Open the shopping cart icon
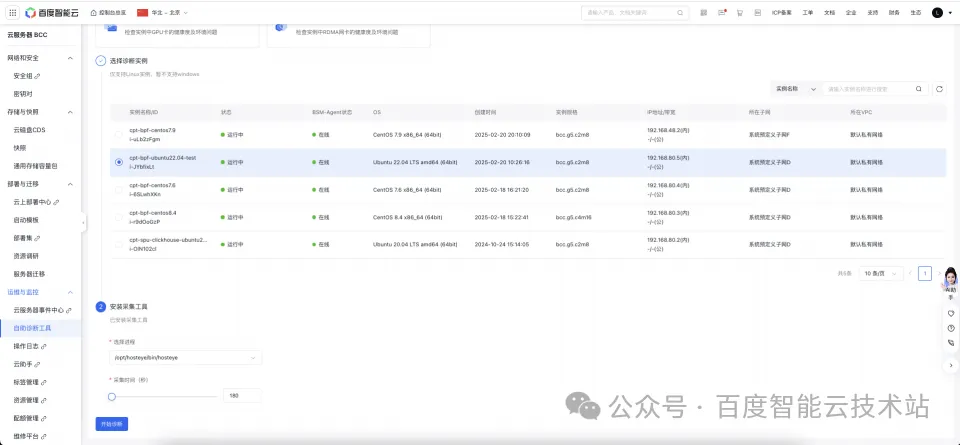 740,12
